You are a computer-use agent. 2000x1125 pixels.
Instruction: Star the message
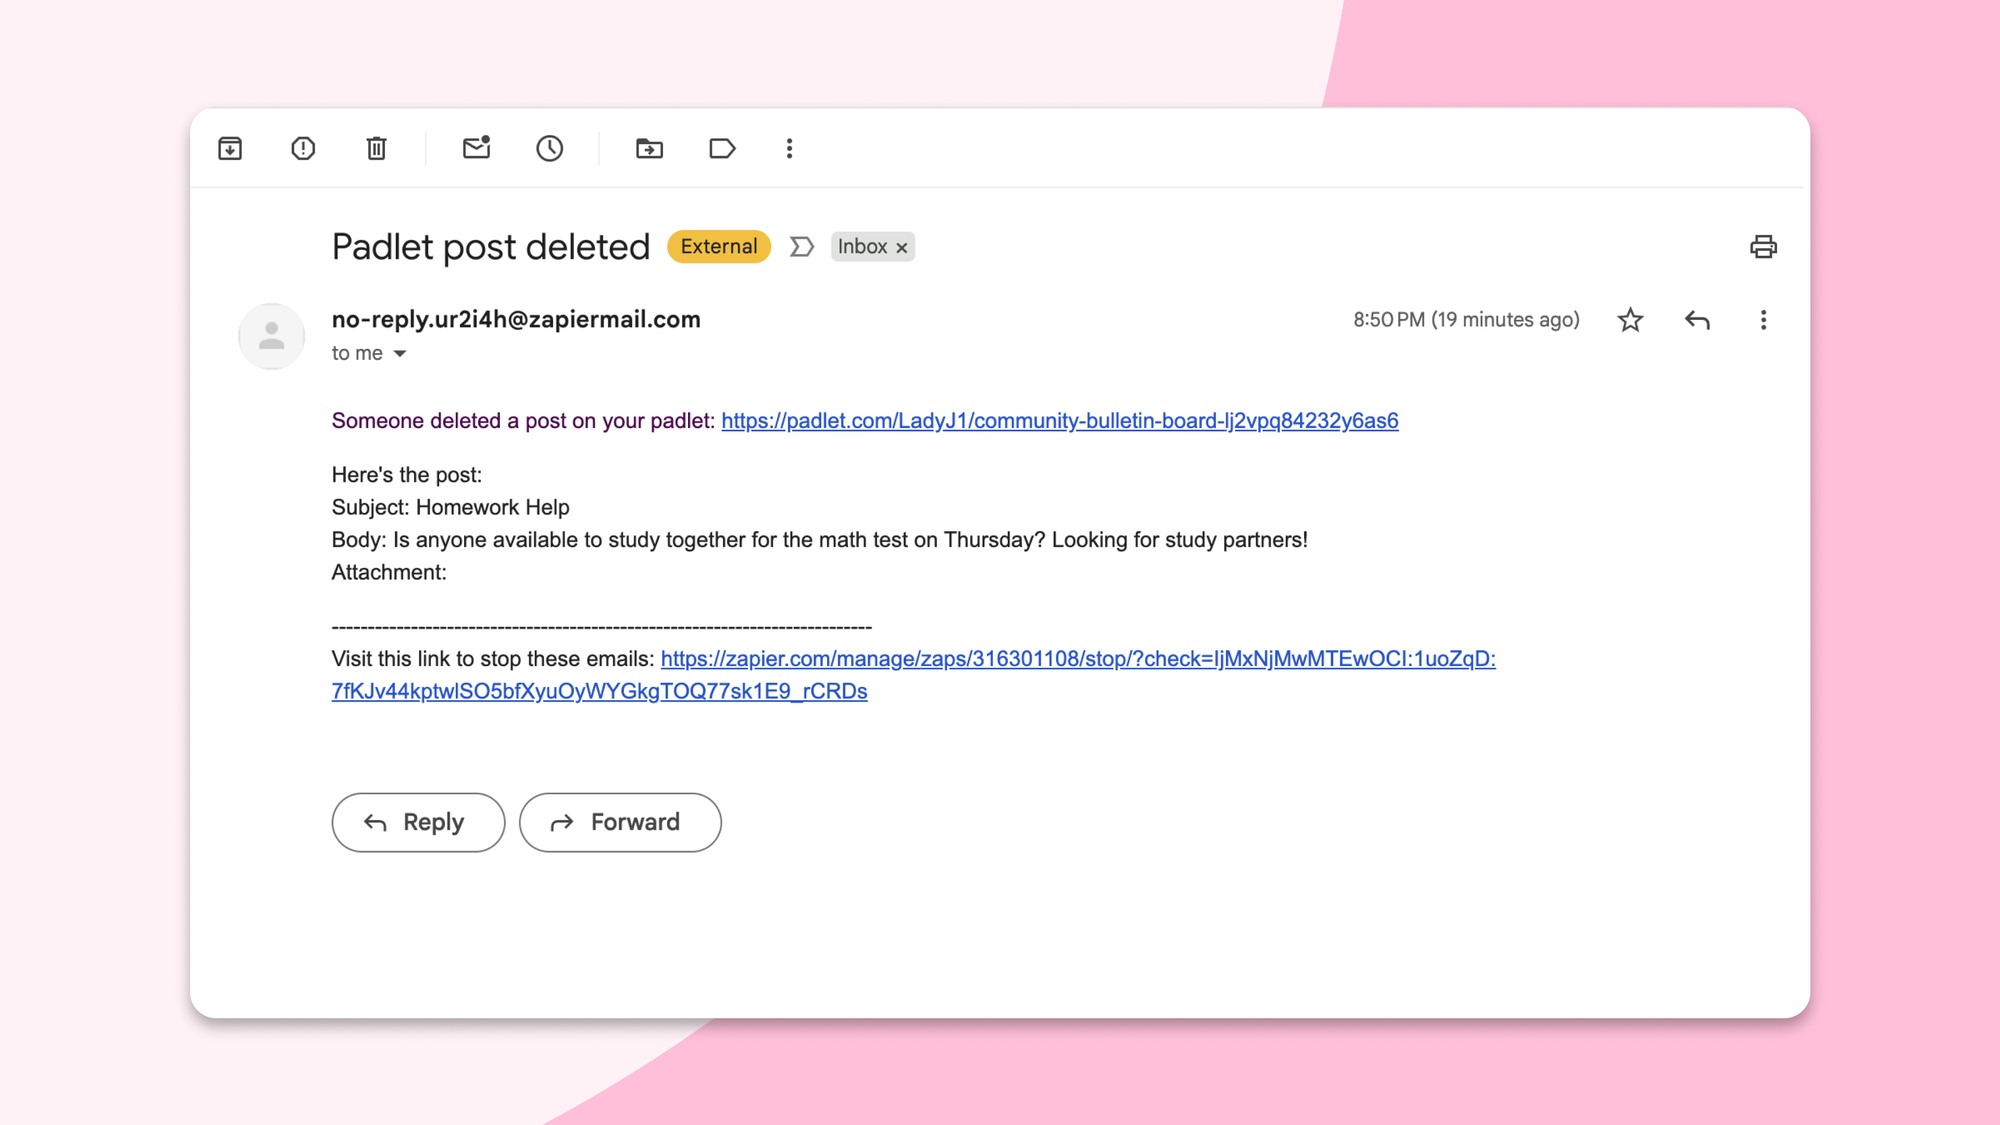click(1630, 320)
